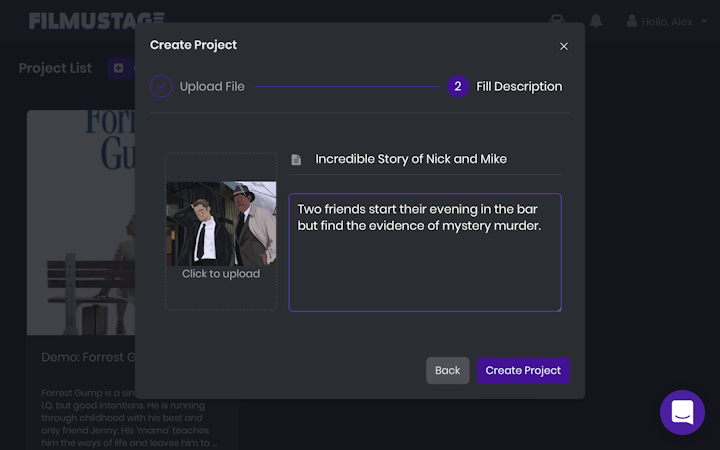Screen dimensions: 720x450
Task: Select the Fill Description step label
Action: coord(519,87)
